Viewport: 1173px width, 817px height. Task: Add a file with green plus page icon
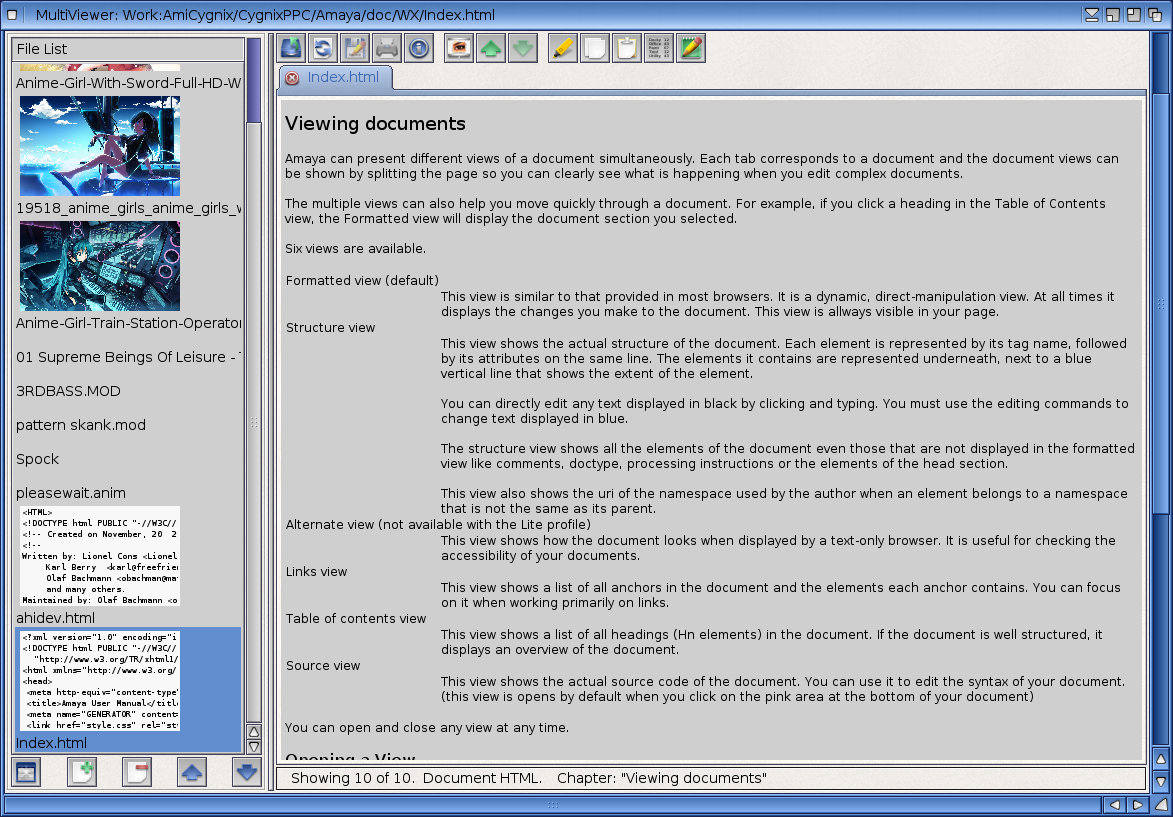click(82, 771)
